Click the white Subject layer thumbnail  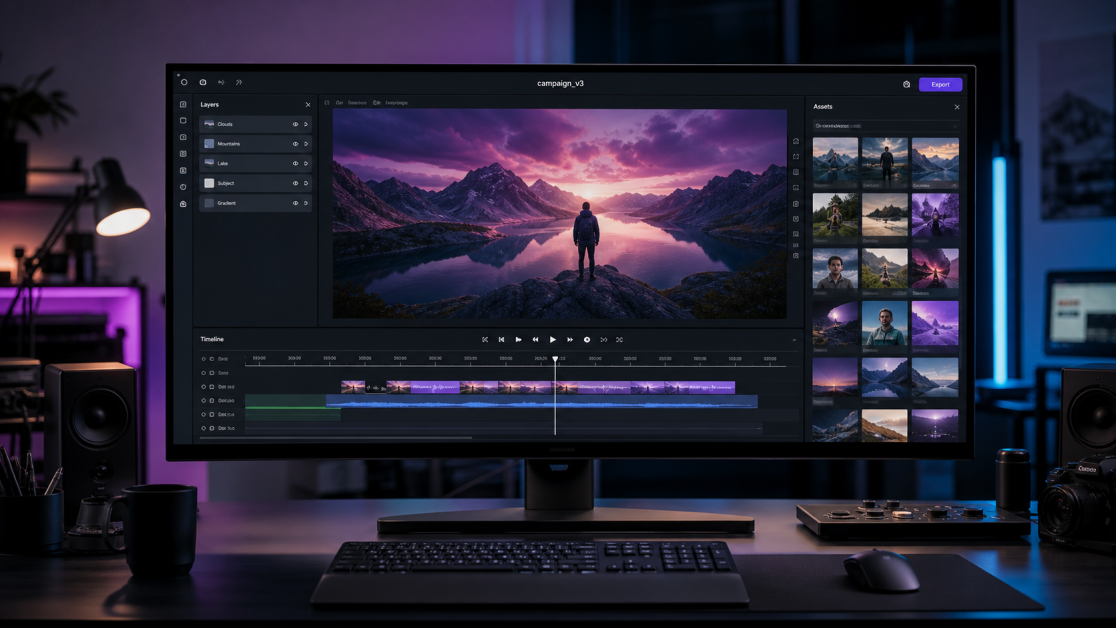[209, 183]
